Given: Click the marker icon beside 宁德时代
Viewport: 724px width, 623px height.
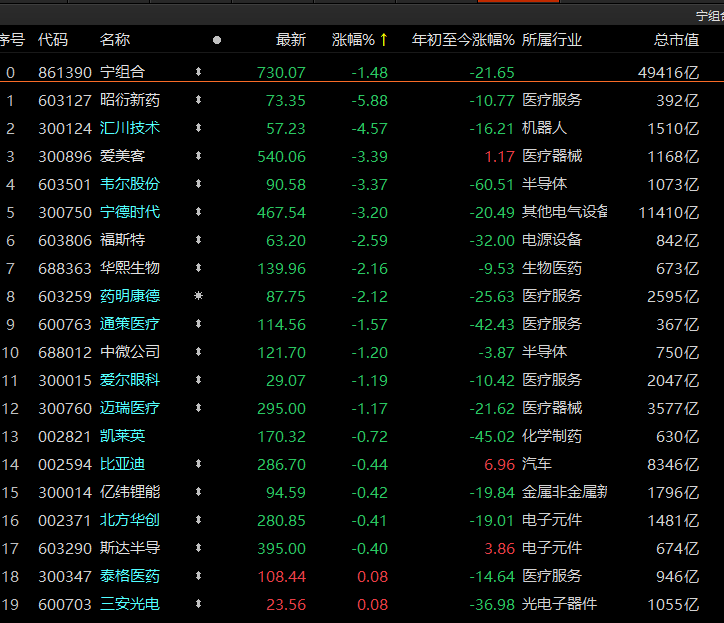Looking at the screenshot, I should pyautogui.click(x=198, y=213).
